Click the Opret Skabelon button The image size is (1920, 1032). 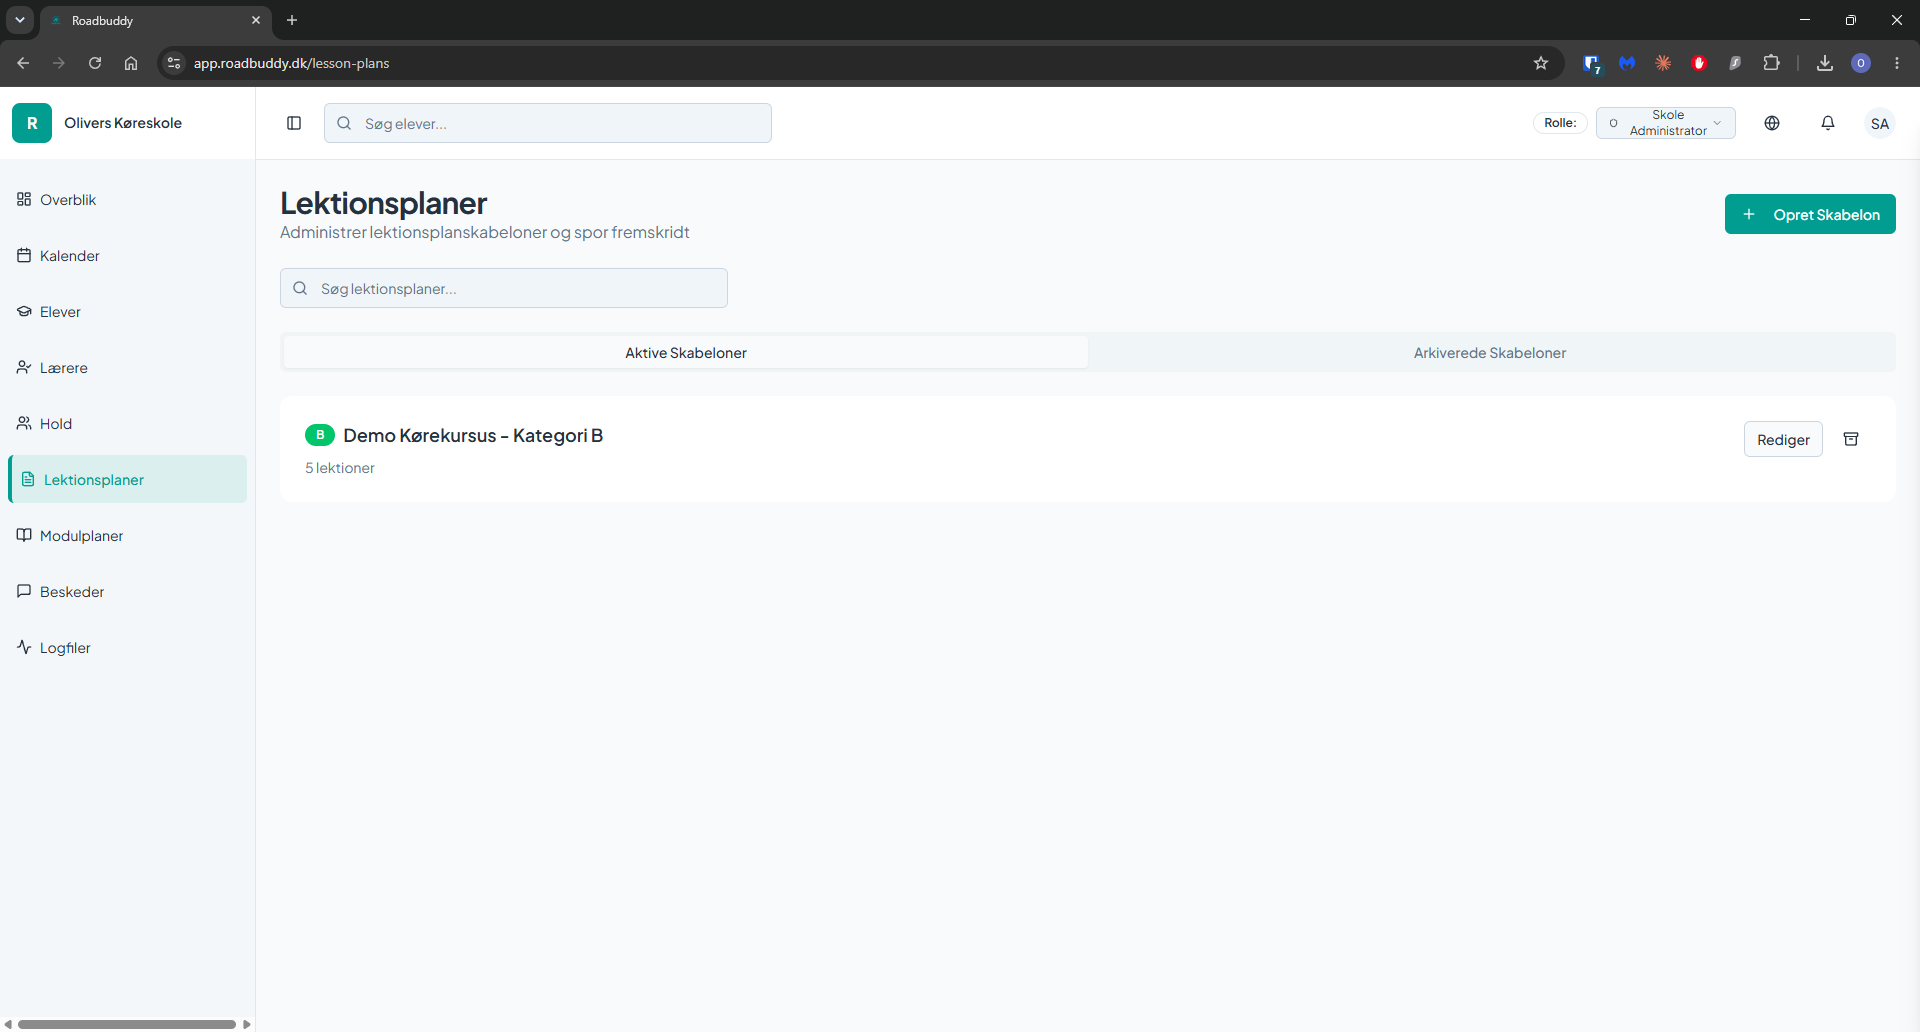tap(1810, 214)
